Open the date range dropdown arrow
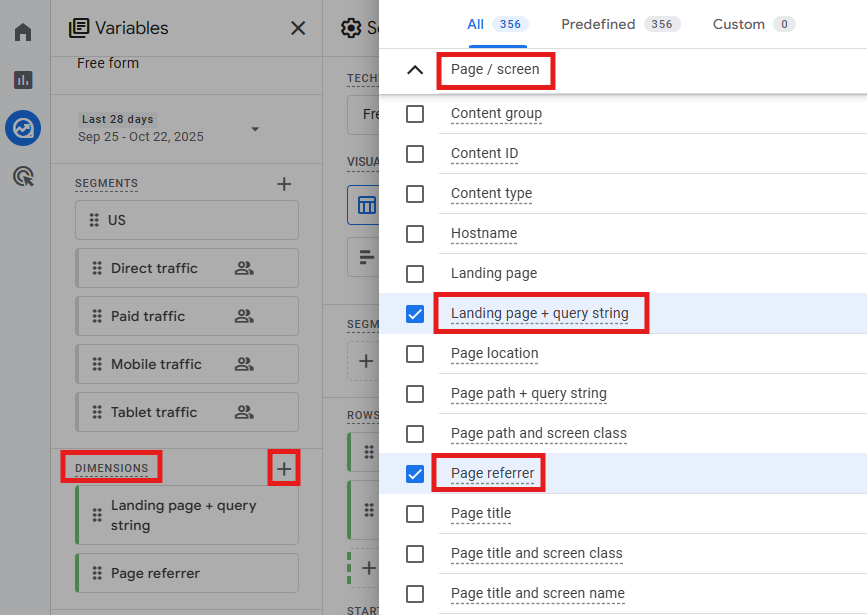Viewport: 867px width, 615px height. 255,129
